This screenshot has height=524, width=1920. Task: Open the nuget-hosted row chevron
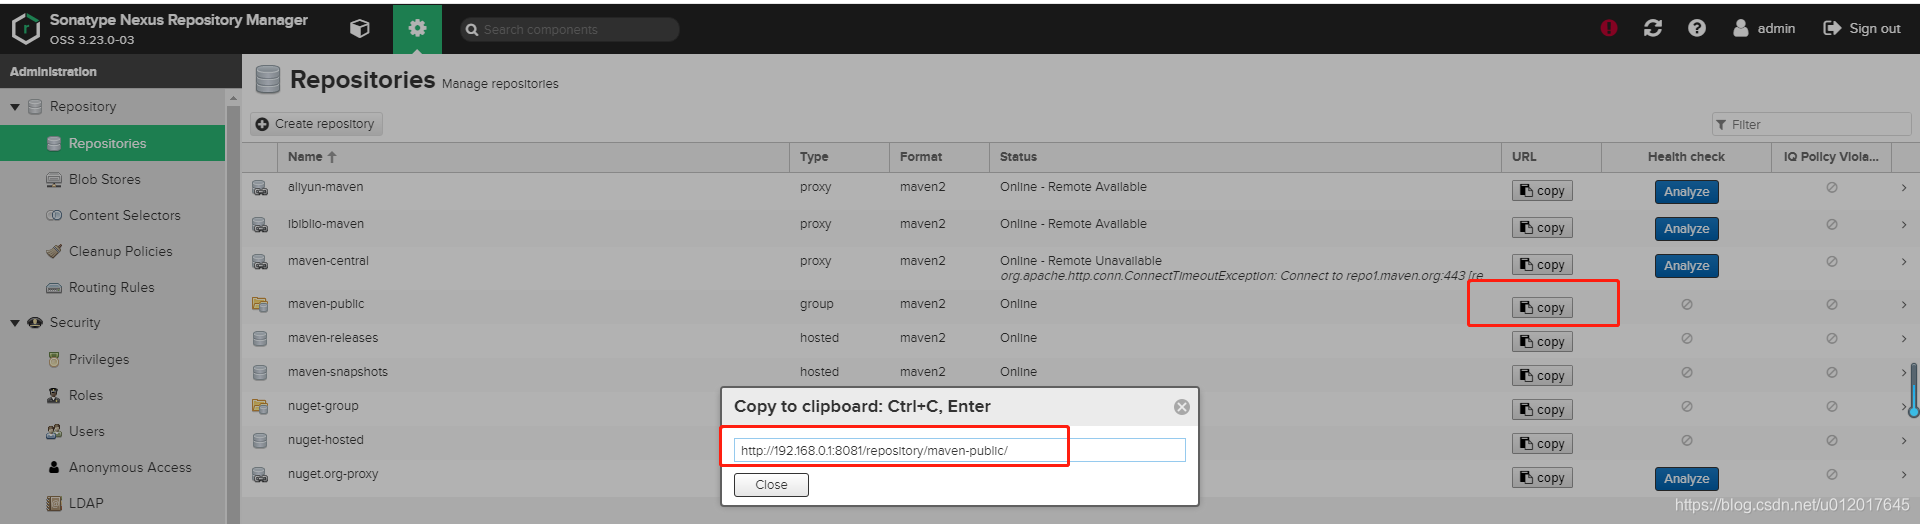[x=1904, y=441]
